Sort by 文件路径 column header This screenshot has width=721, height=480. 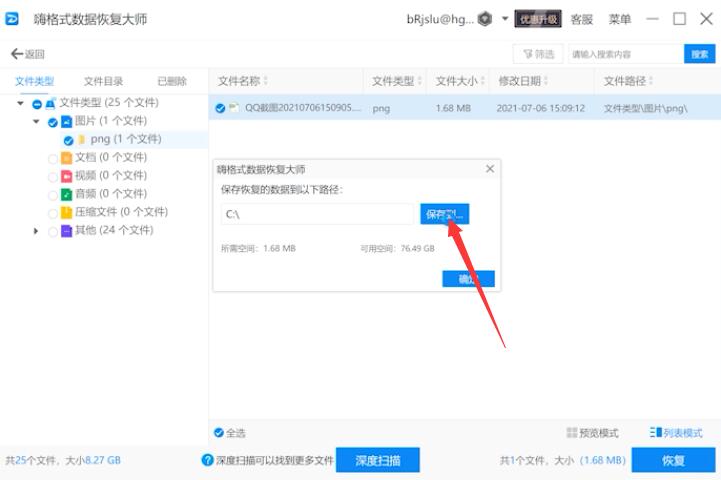tap(628, 81)
